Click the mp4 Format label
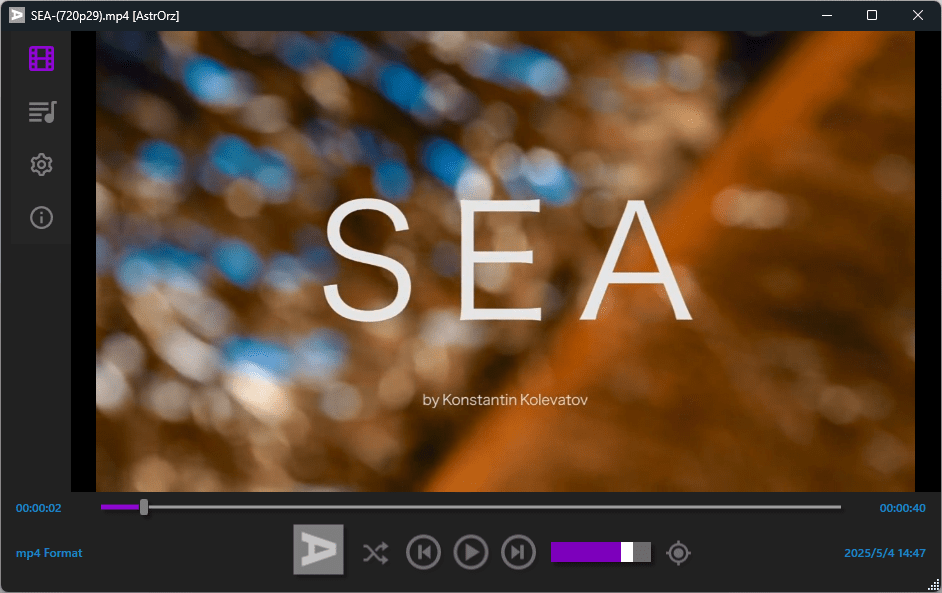The width and height of the screenshot is (942, 593). [x=49, y=553]
